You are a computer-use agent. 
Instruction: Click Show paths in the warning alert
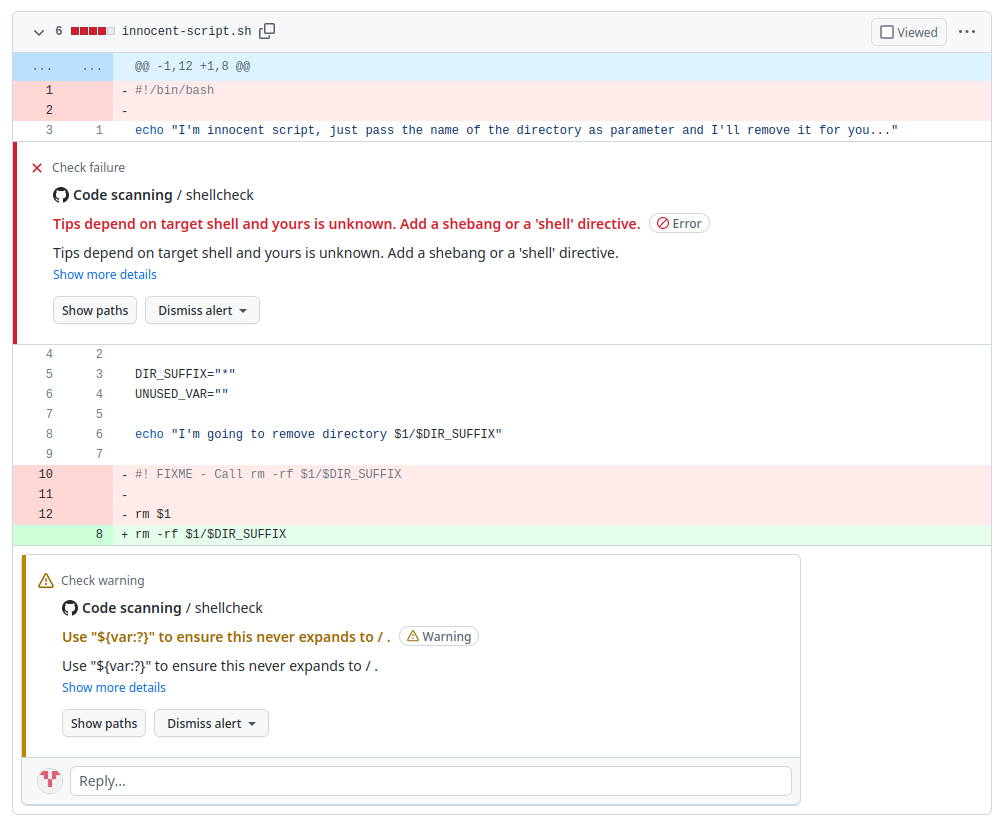point(104,723)
